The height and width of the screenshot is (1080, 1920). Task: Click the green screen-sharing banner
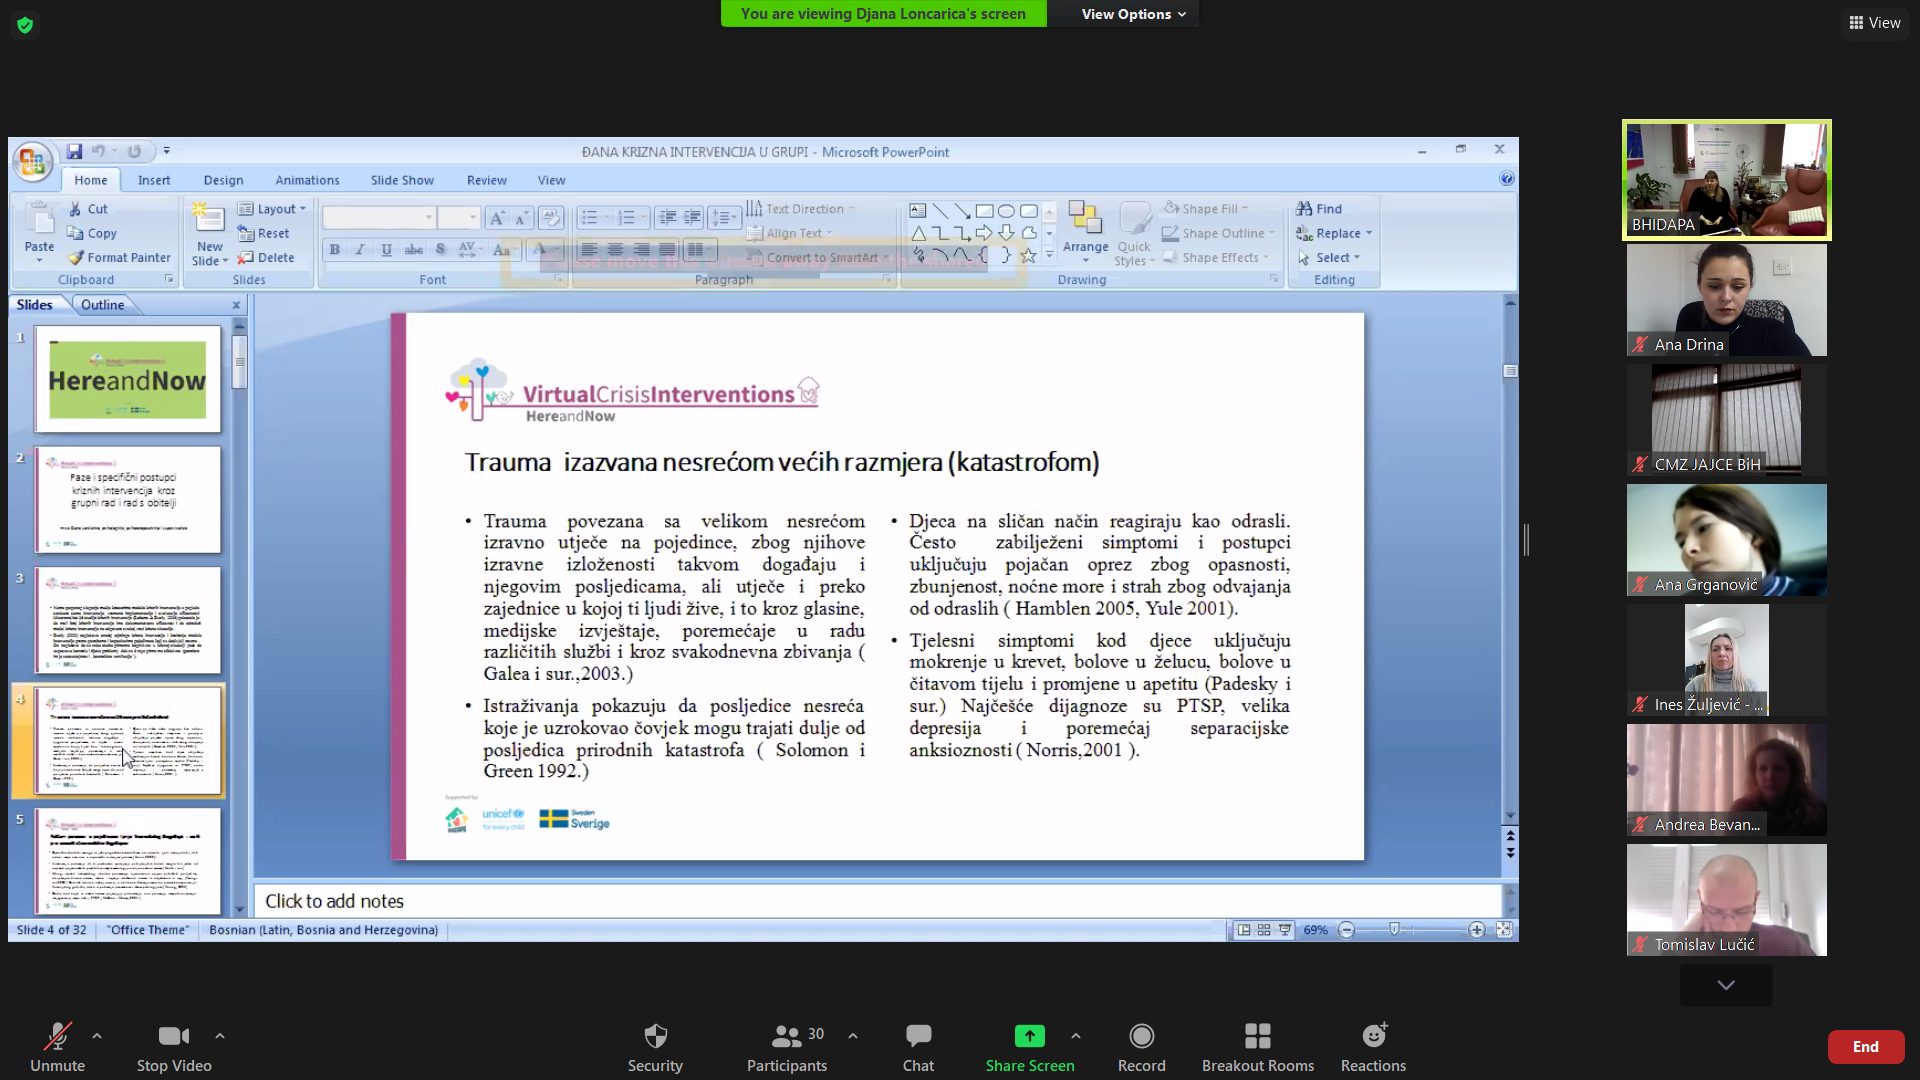[x=883, y=14]
